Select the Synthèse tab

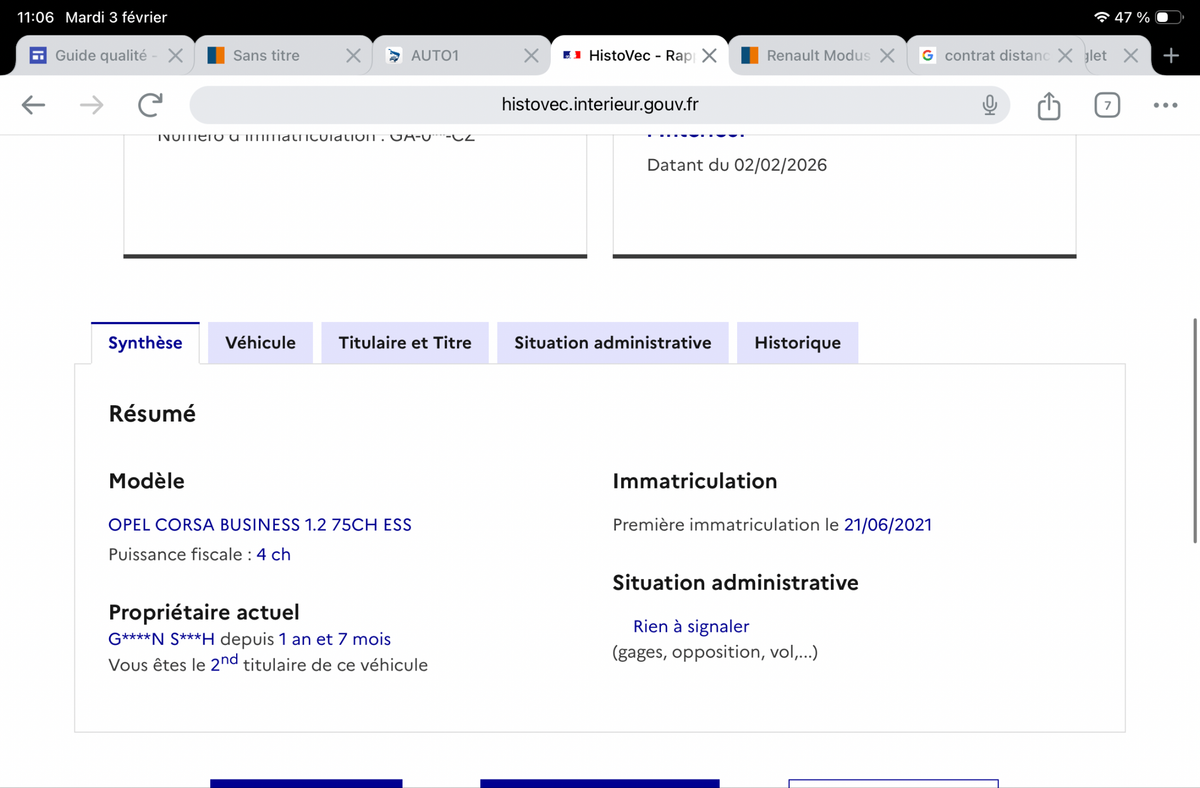pos(145,343)
